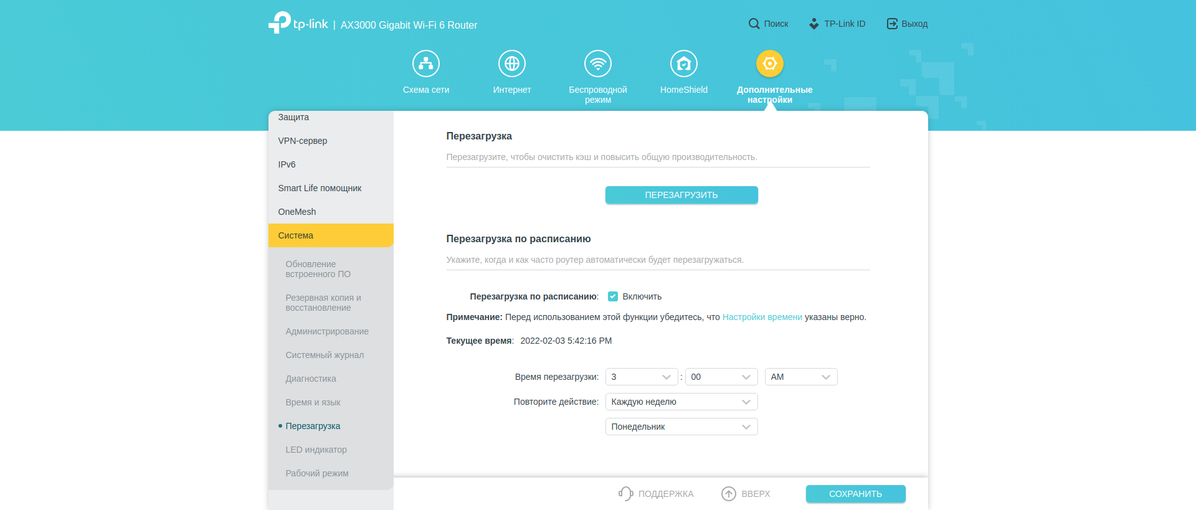Open the repeat frequency Каждую неделю dropdown
Image resolution: width=1196 pixels, height=510 pixels.
(681, 402)
